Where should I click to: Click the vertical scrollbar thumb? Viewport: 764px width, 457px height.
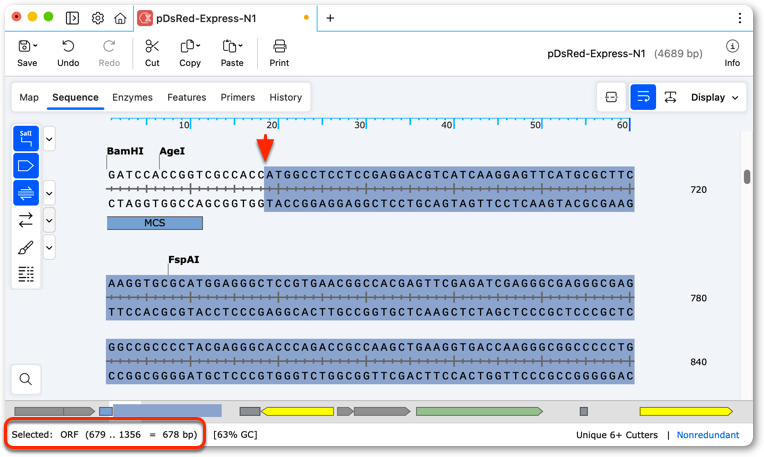click(746, 176)
